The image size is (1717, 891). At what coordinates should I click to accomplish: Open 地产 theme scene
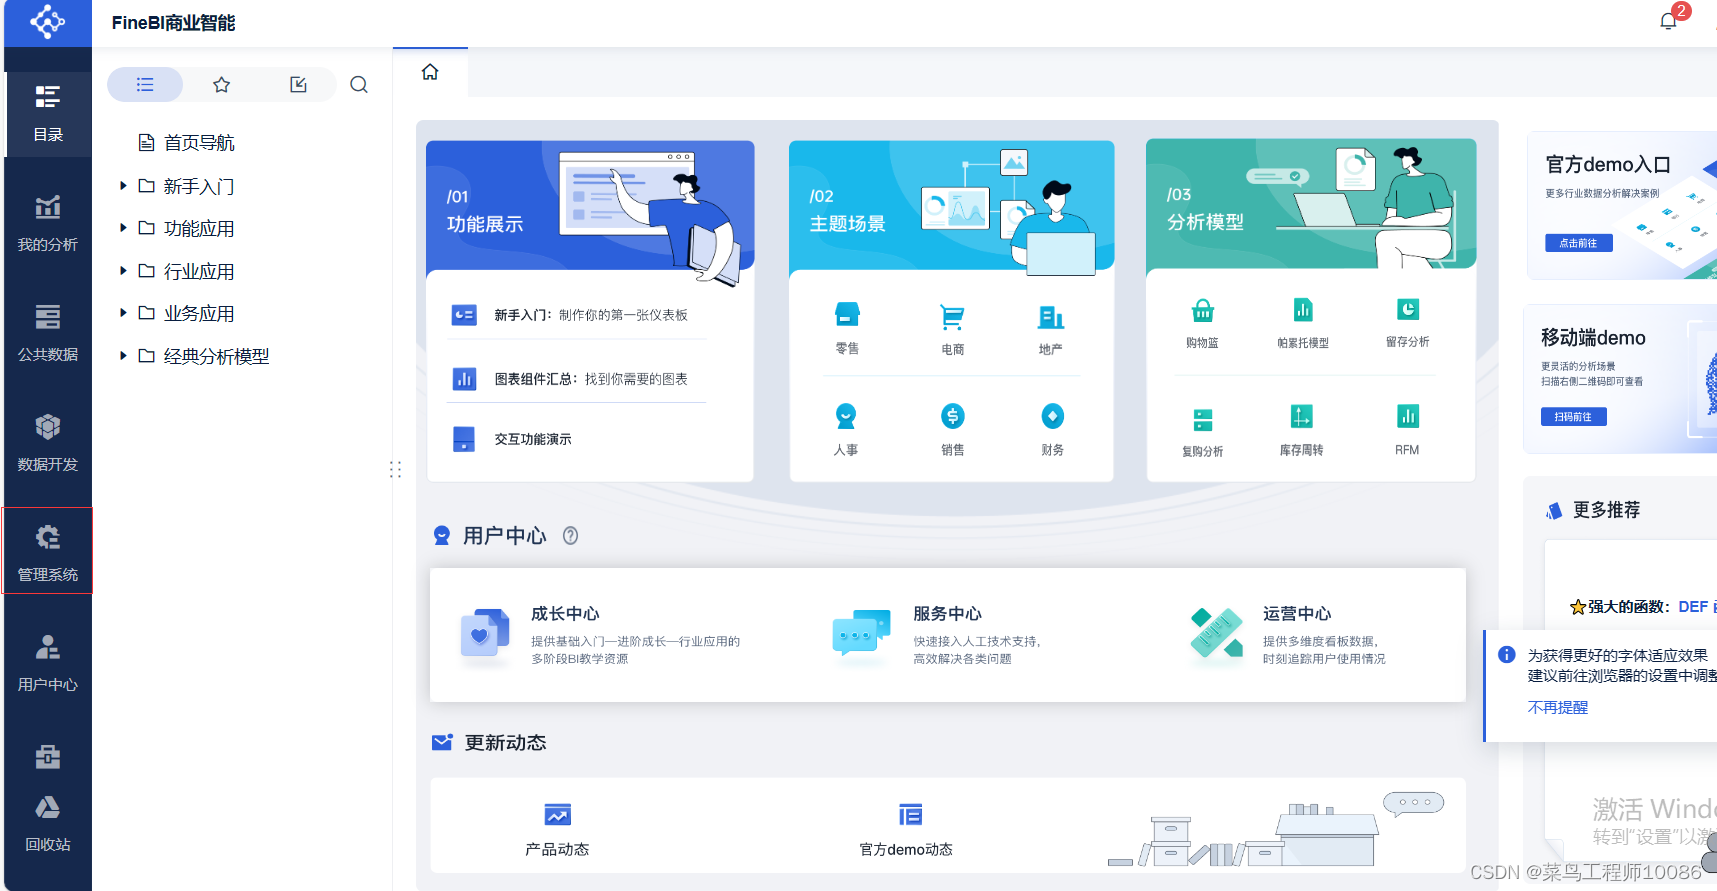coord(1050,329)
